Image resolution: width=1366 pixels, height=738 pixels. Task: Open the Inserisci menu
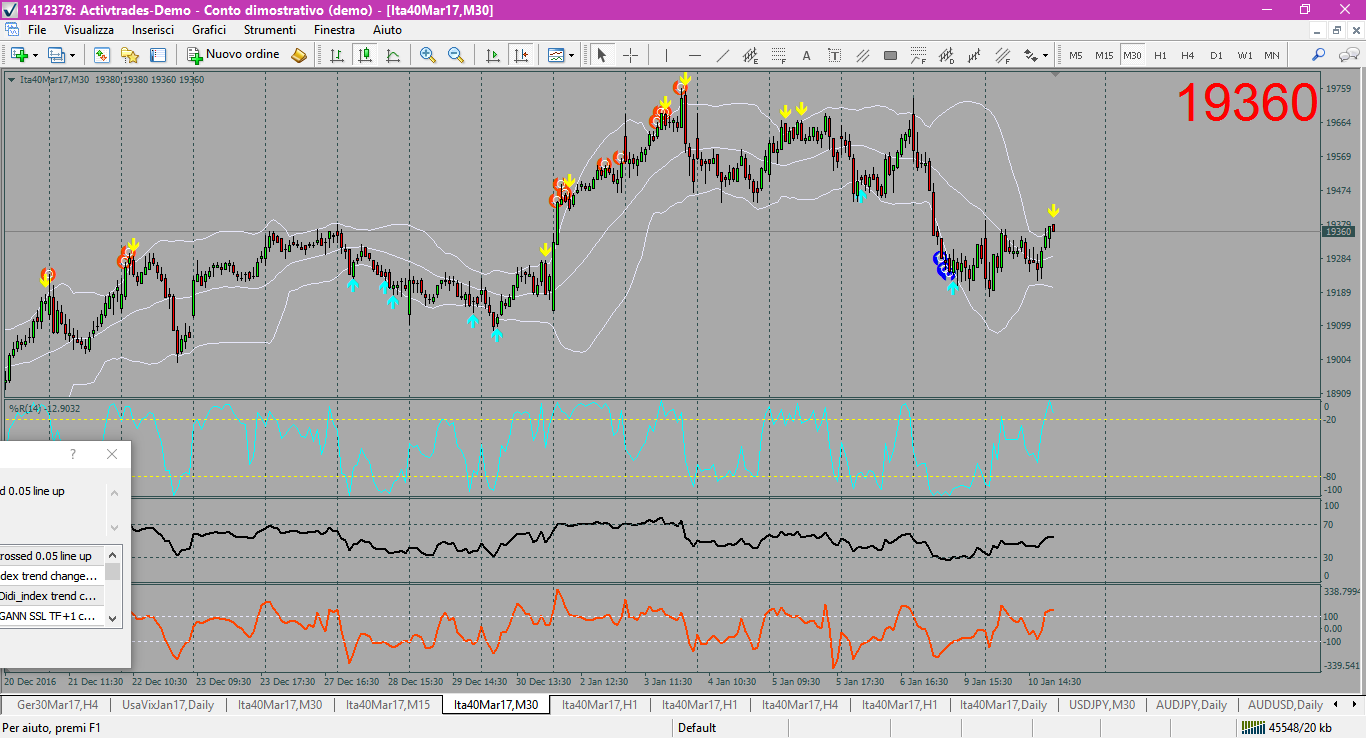coord(153,30)
